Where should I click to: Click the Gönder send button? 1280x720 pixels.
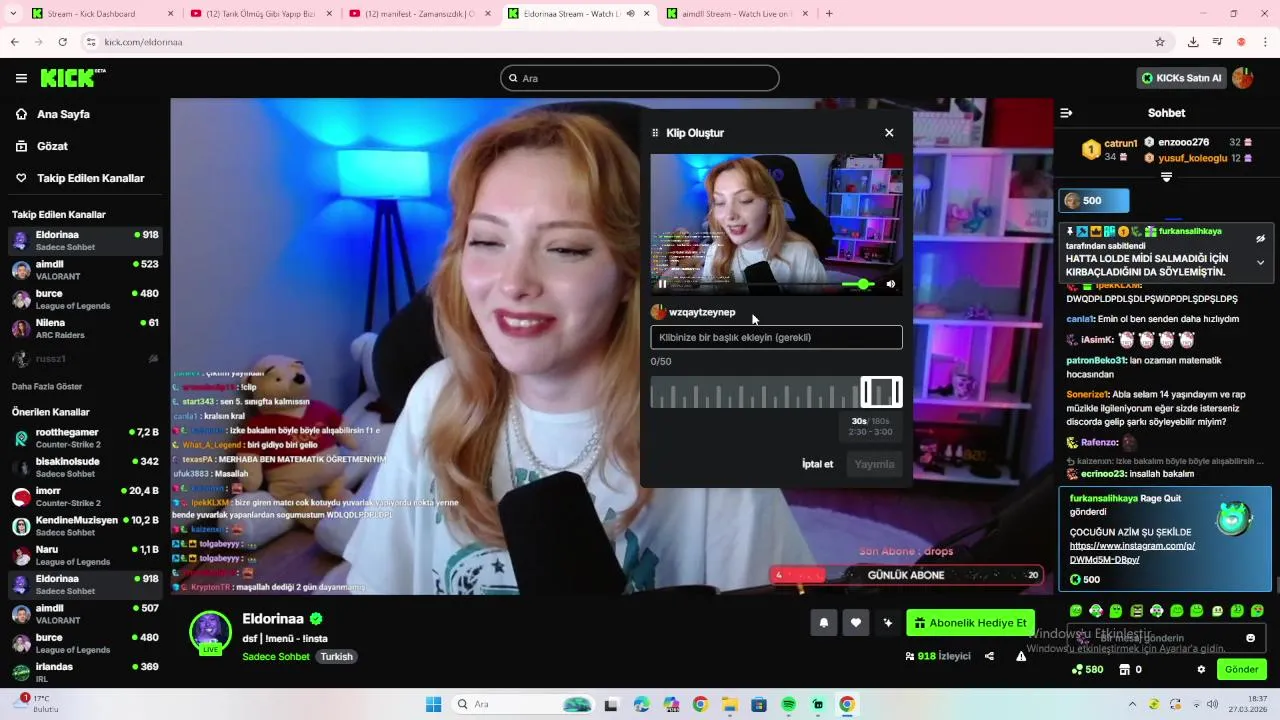coord(1241,669)
